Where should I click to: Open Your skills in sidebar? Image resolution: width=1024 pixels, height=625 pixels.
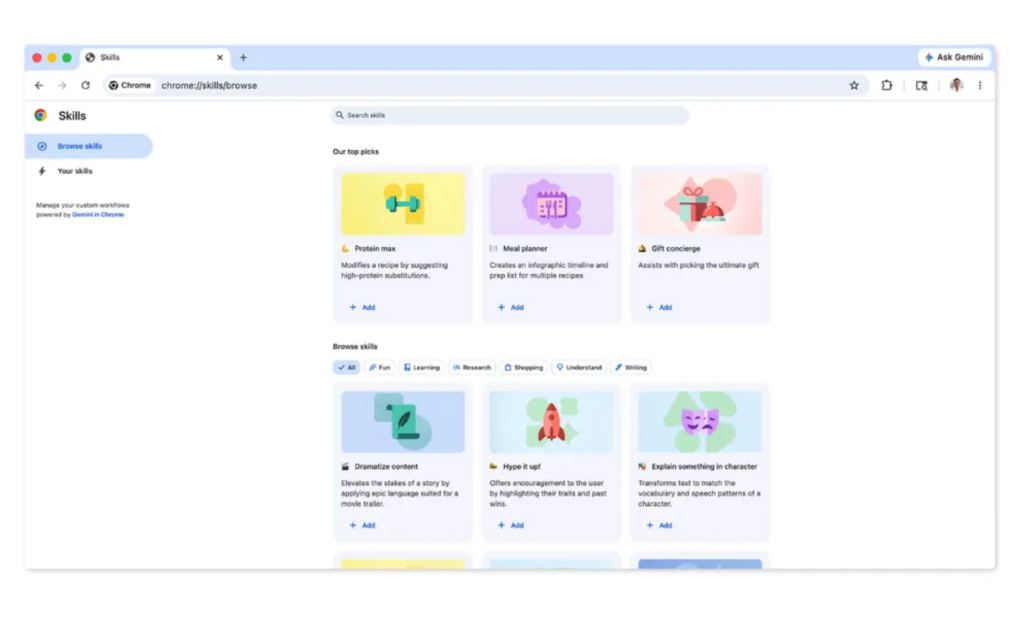click(75, 171)
